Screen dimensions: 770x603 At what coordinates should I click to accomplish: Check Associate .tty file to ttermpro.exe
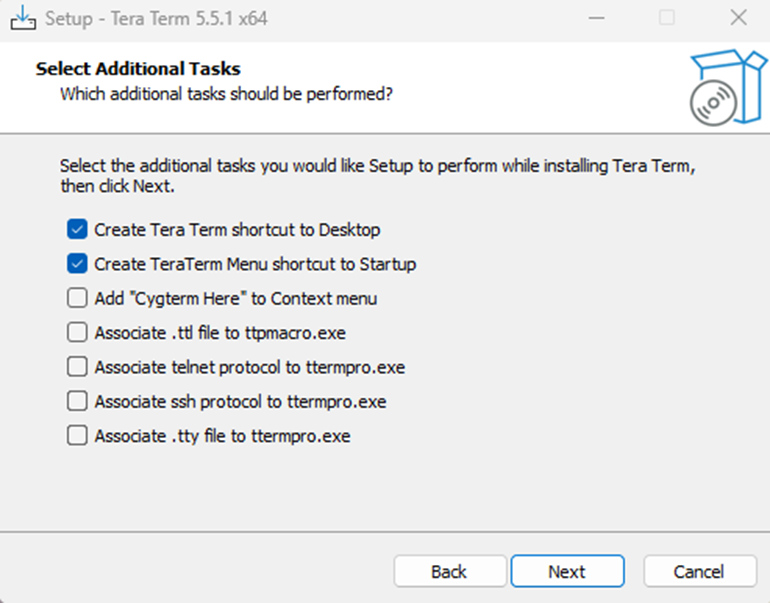coord(77,436)
